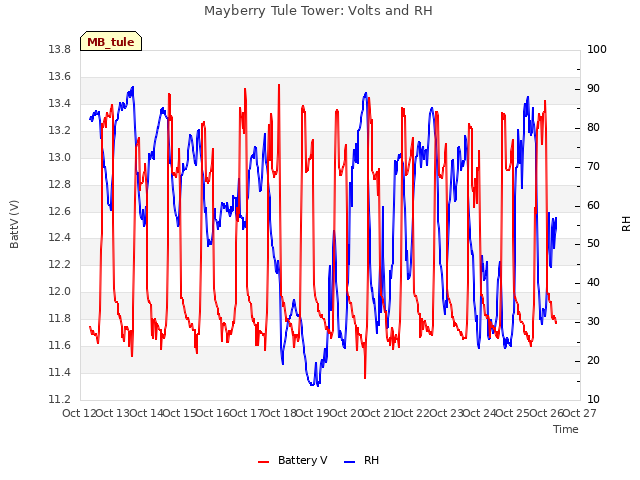Click the Oct 27 date label
This screenshot has height=480, width=640.
click(x=580, y=413)
